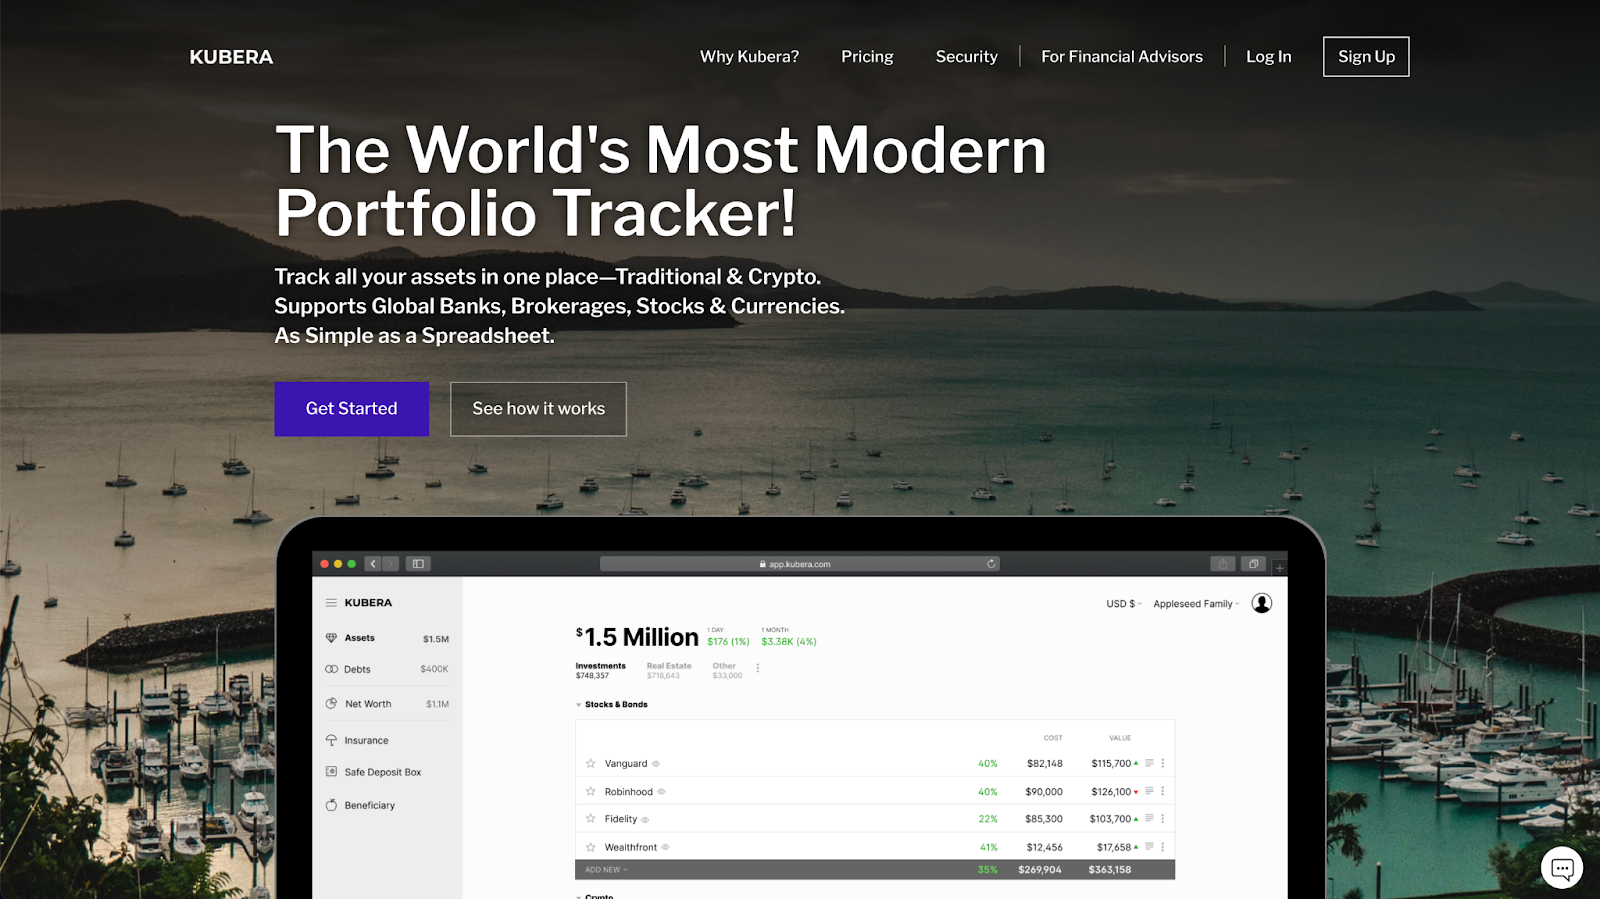Click the 1 day change $176 (1%)
The height and width of the screenshot is (899, 1600).
(x=728, y=642)
